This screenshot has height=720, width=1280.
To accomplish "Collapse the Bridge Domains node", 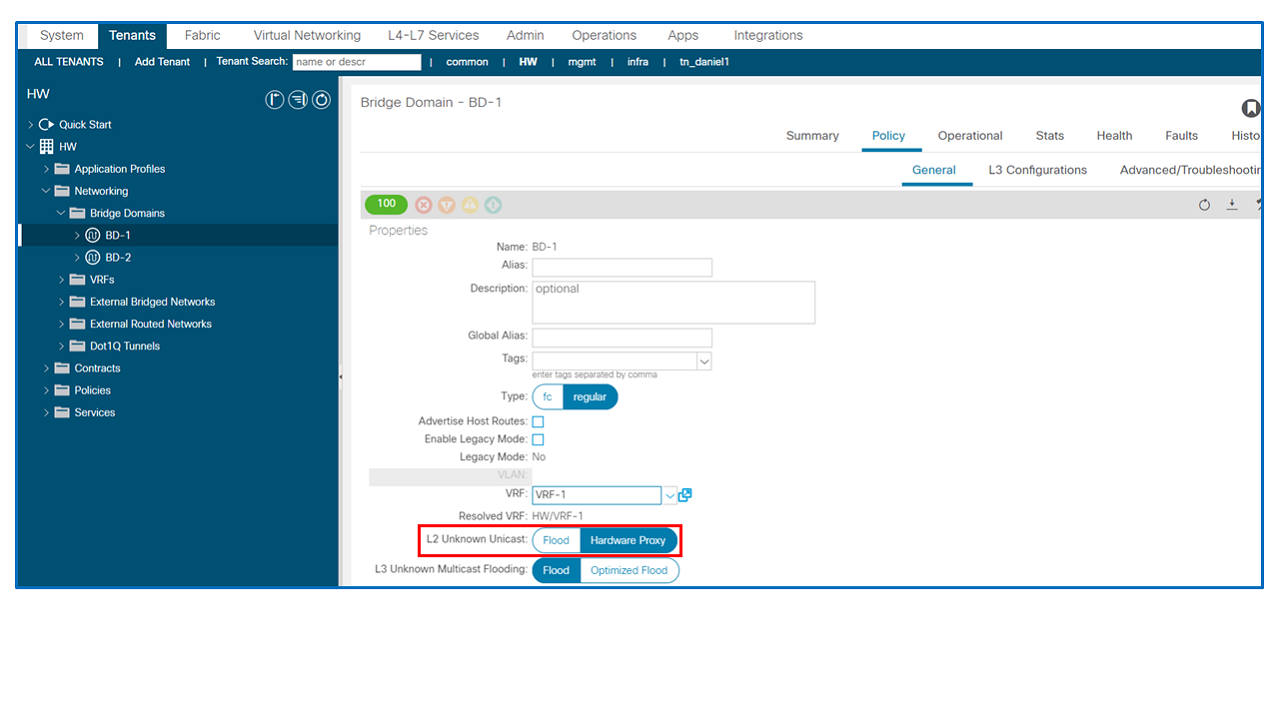I will (61, 213).
